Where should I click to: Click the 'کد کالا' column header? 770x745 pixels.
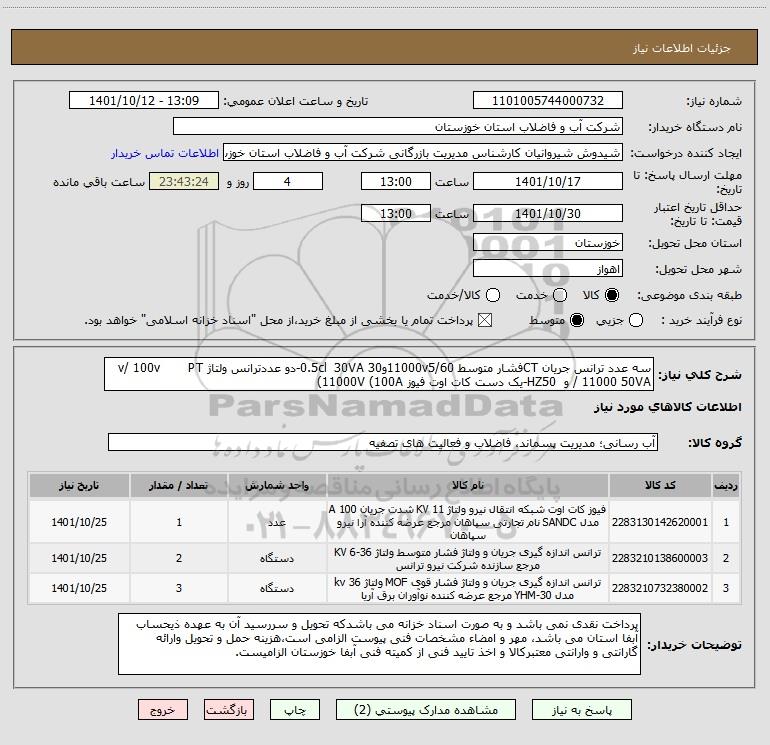coord(660,485)
